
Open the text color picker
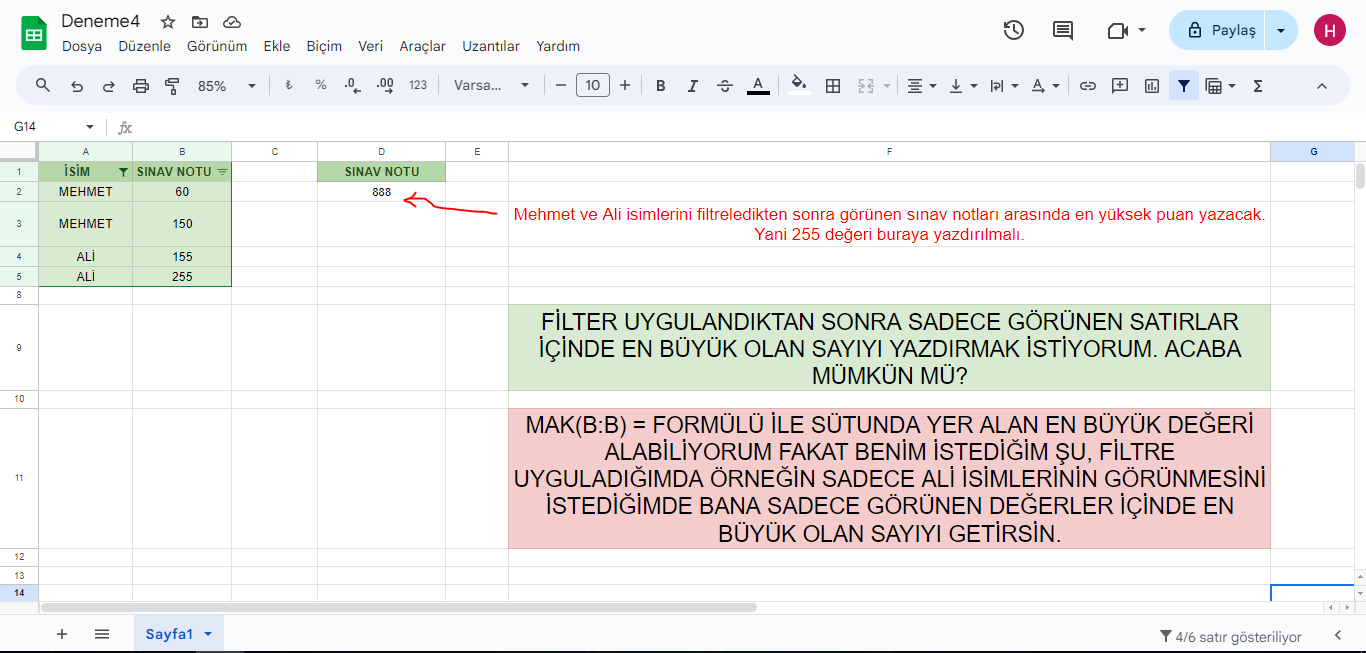pyautogui.click(x=758, y=86)
